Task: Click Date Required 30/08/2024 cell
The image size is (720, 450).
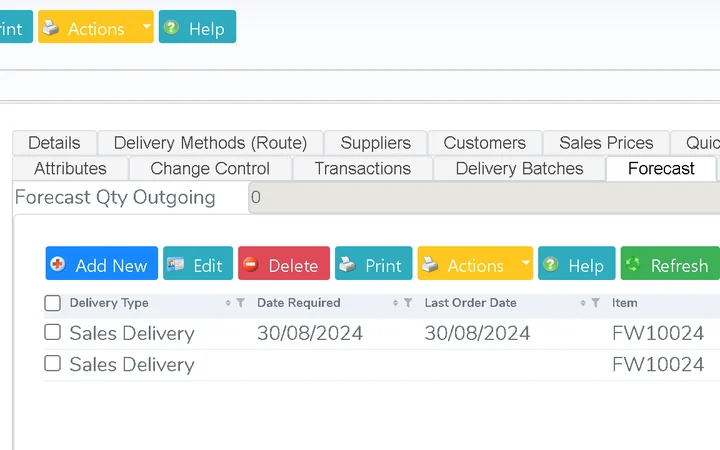Action: (310, 333)
